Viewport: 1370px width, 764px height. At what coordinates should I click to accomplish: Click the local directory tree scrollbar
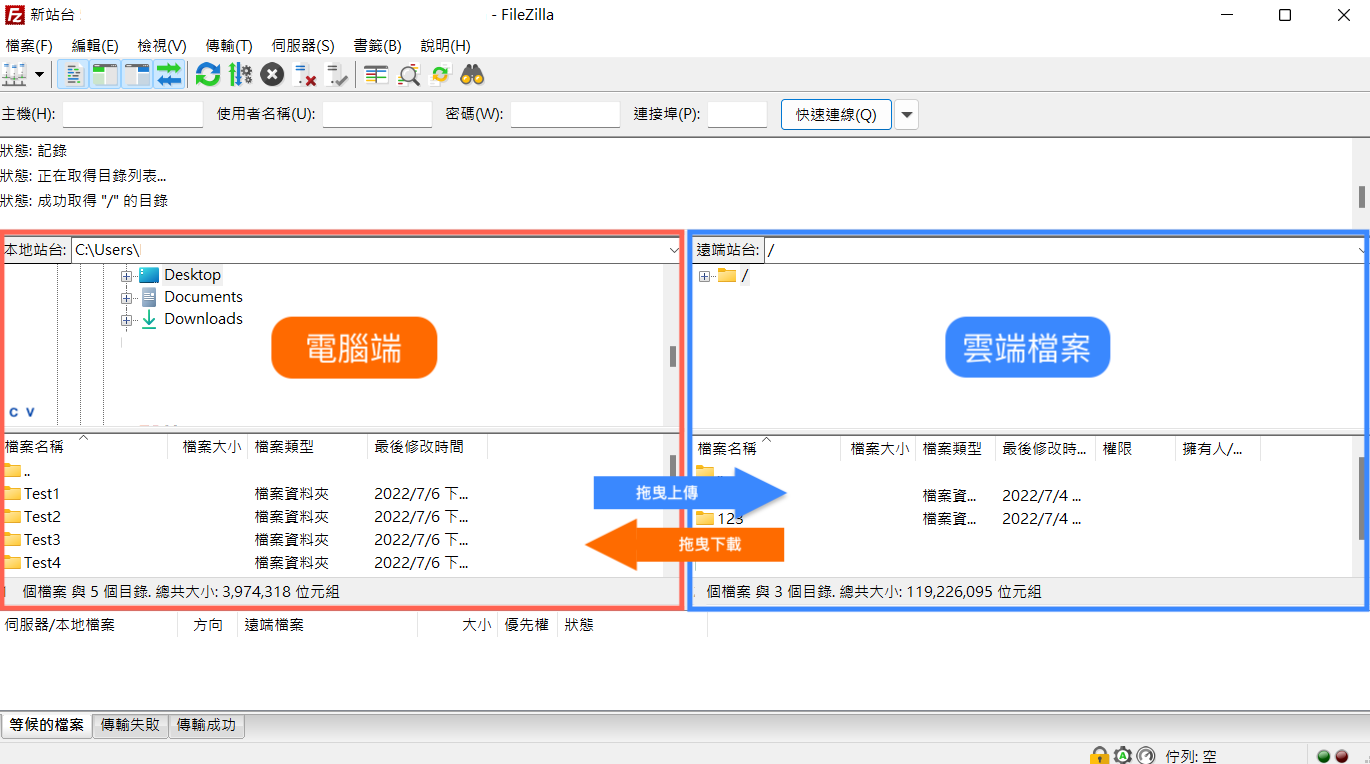click(673, 356)
